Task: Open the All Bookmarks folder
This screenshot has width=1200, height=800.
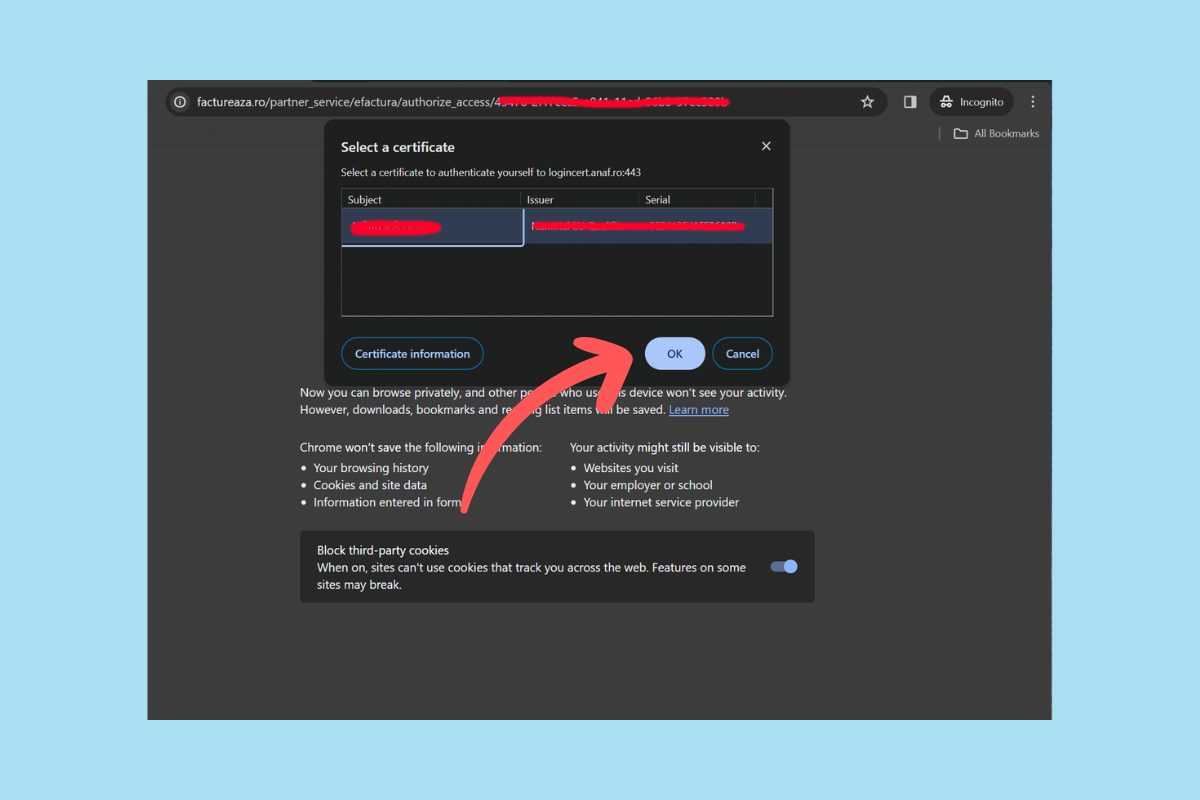Action: 996,134
